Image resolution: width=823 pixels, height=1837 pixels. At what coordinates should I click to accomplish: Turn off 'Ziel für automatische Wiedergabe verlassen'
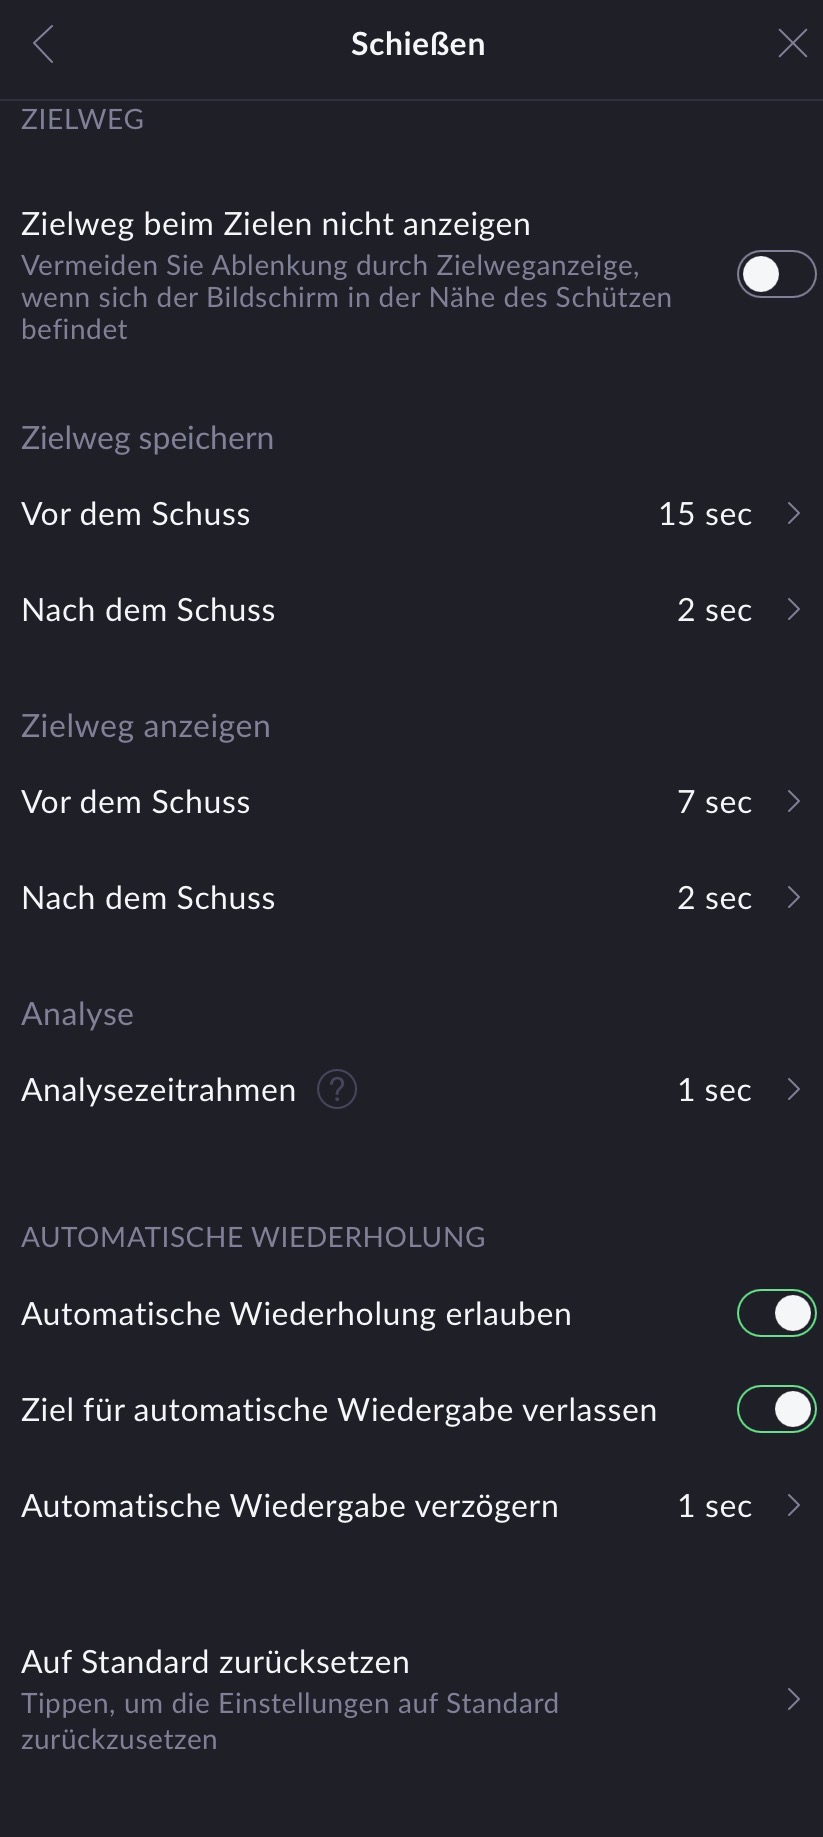pos(776,1409)
